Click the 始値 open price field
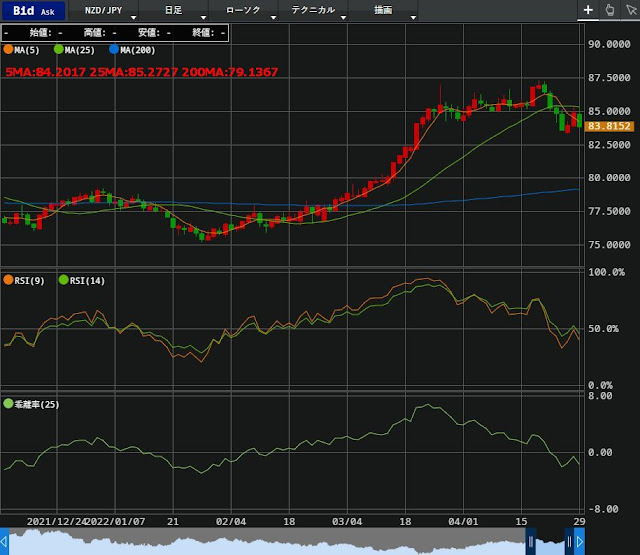Image resolution: width=640 pixels, height=555 pixels. [46, 33]
